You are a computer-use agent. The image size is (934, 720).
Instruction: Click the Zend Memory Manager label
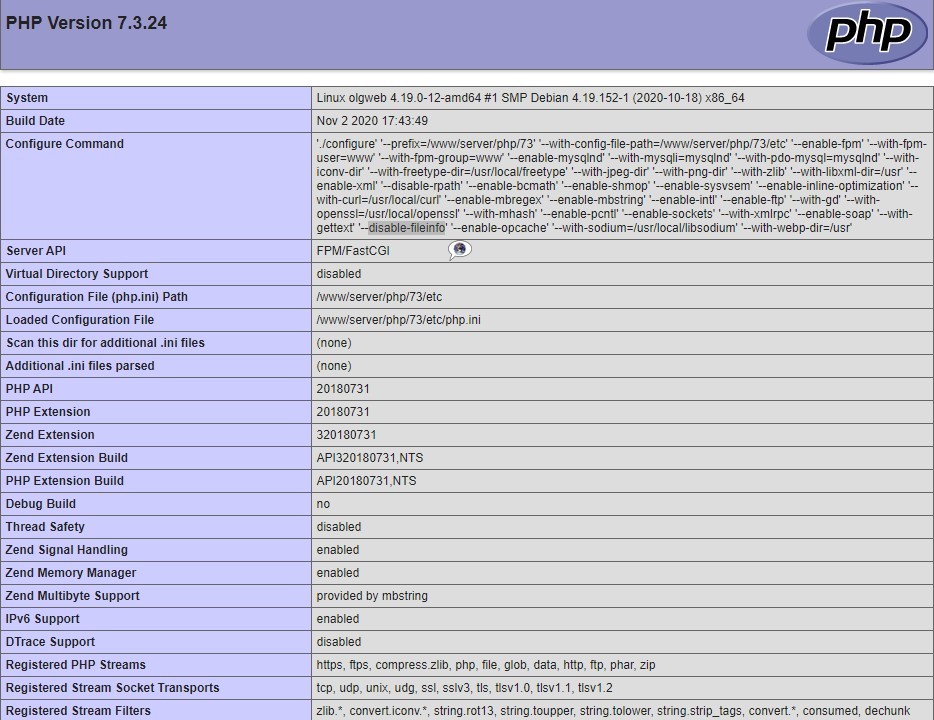[x=71, y=573]
